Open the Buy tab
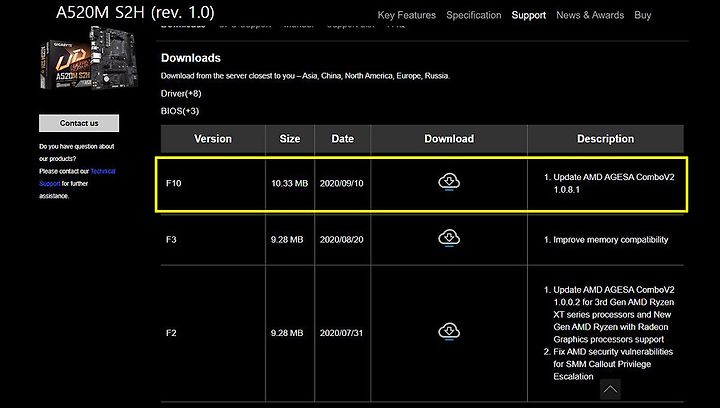Viewport: 720px width, 408px height. tap(642, 15)
